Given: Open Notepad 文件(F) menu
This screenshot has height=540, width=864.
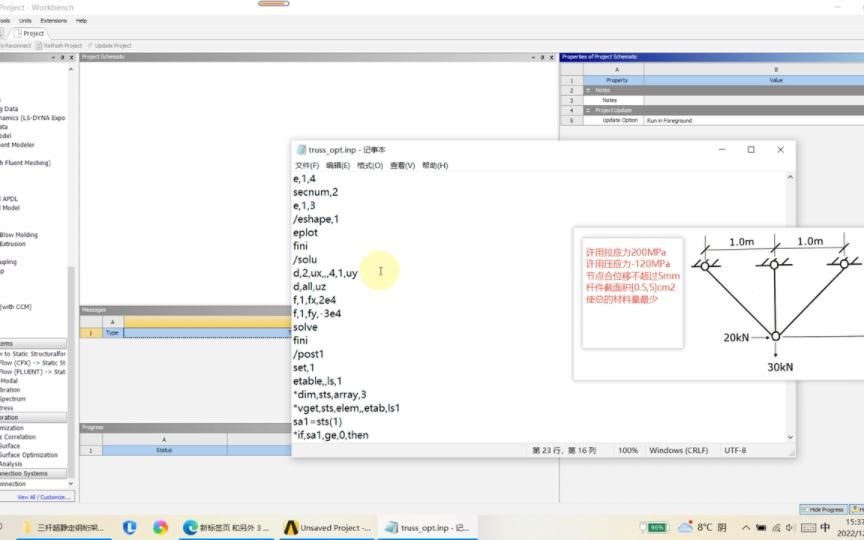Looking at the screenshot, I should 306,165.
